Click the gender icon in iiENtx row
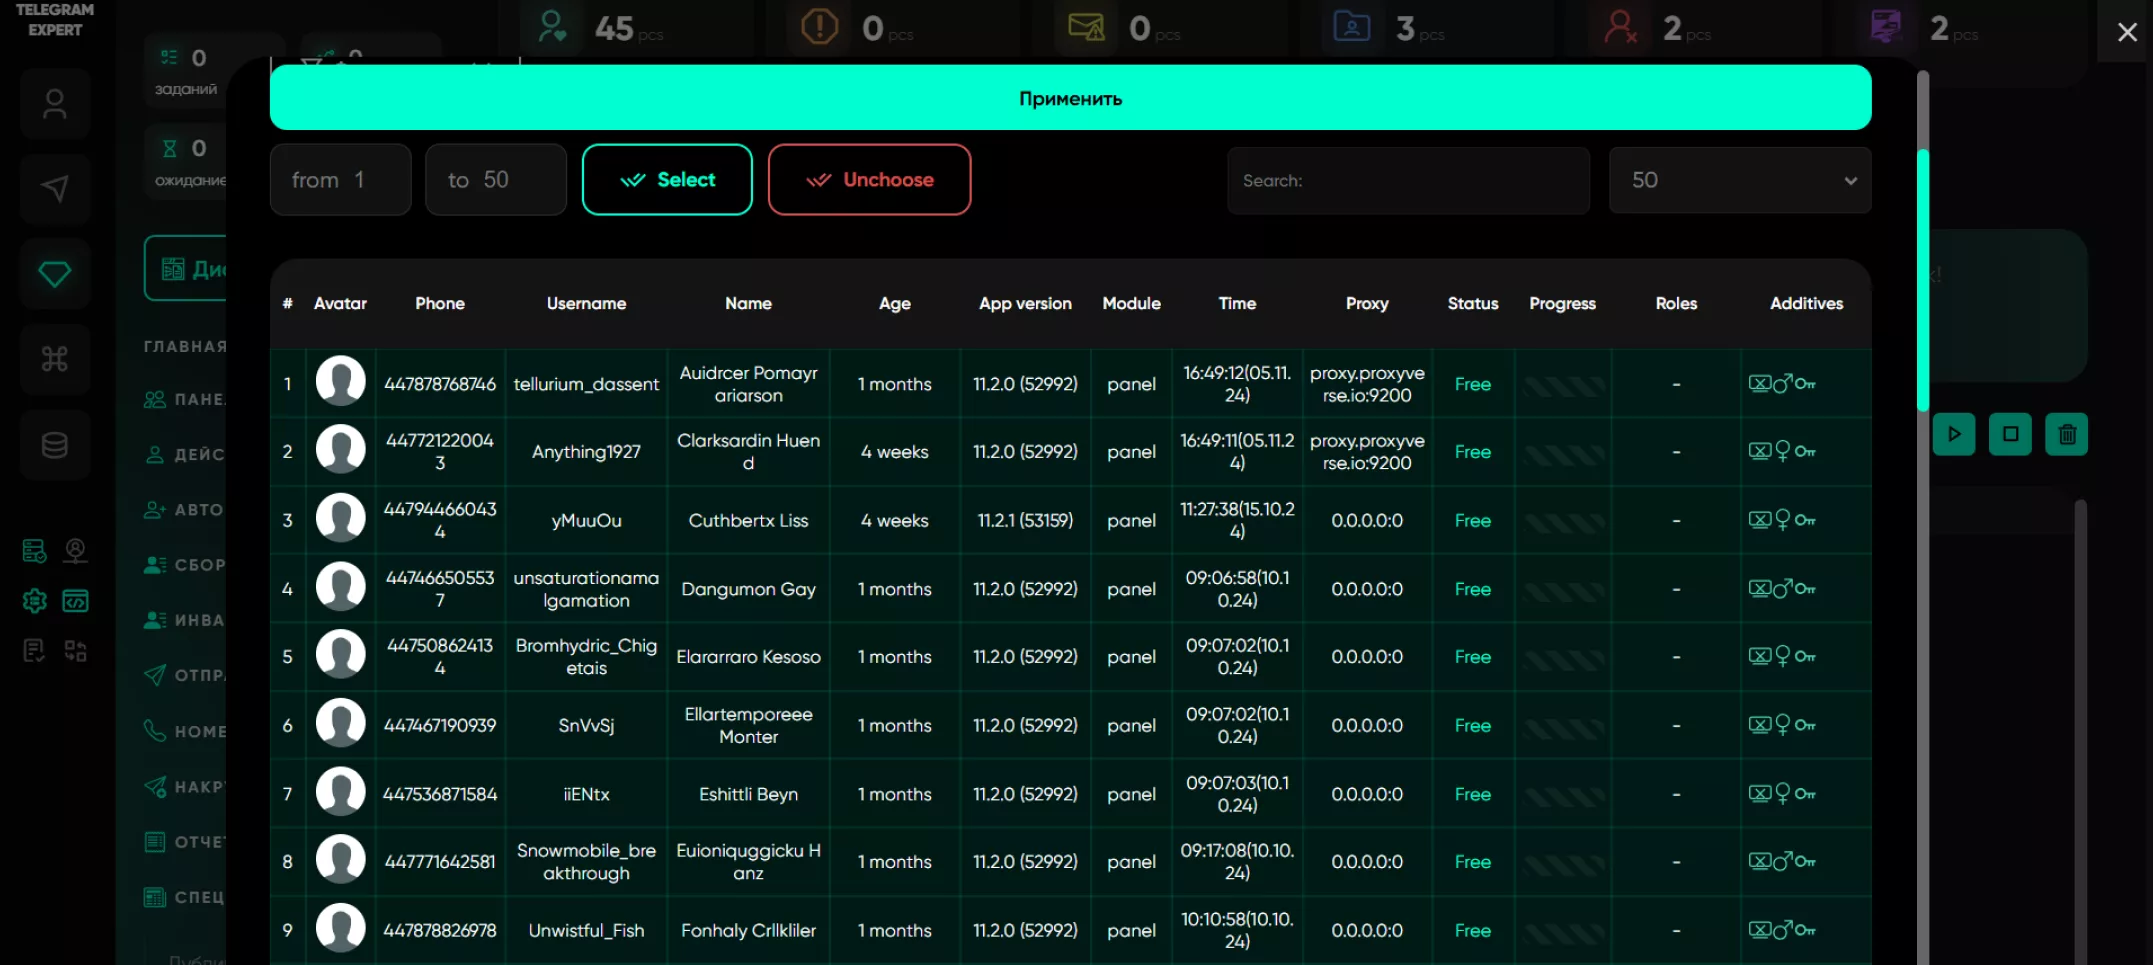 [x=1782, y=794]
